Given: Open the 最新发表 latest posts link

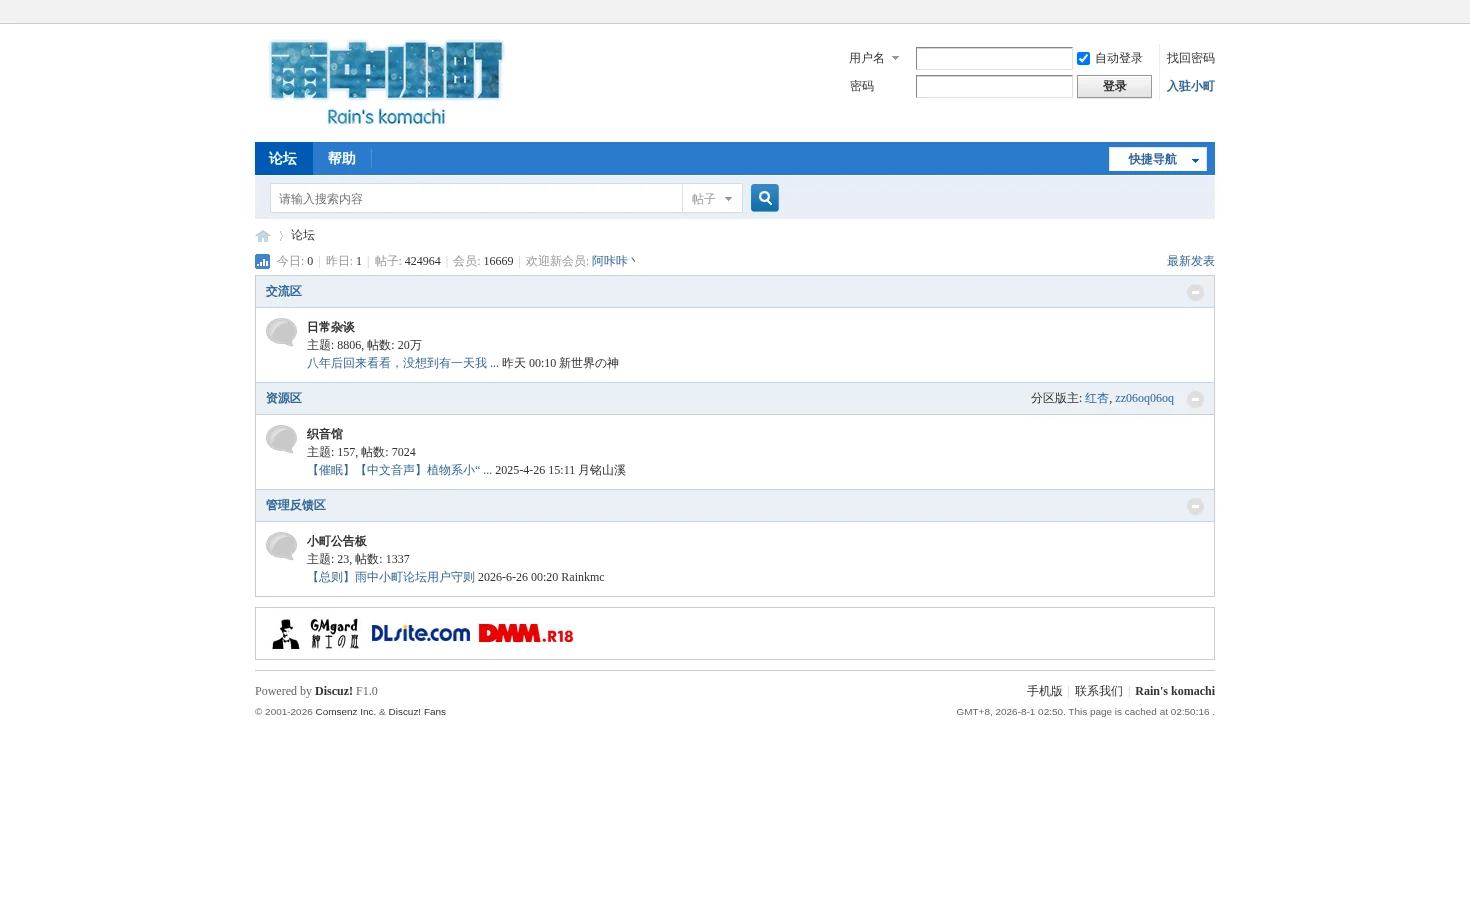Looking at the screenshot, I should [1190, 261].
